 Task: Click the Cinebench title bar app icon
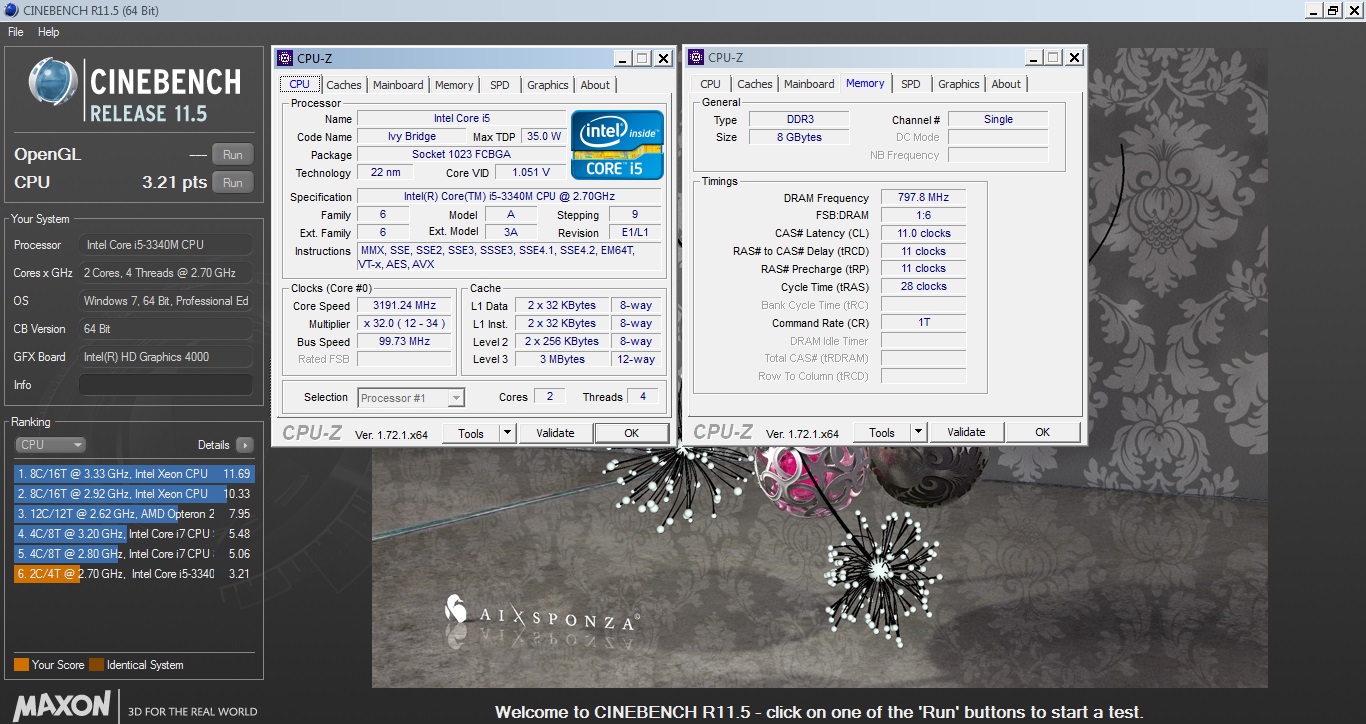coord(9,10)
